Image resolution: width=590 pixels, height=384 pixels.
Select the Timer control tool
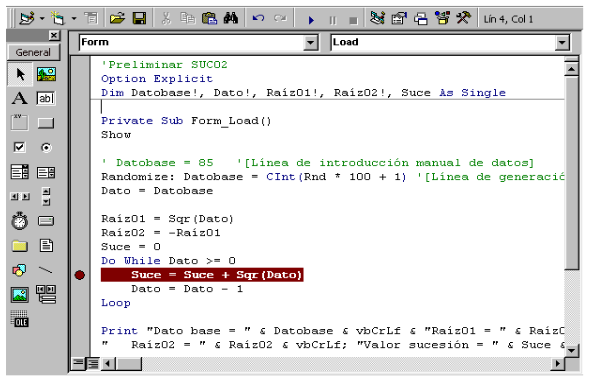pyautogui.click(x=19, y=221)
